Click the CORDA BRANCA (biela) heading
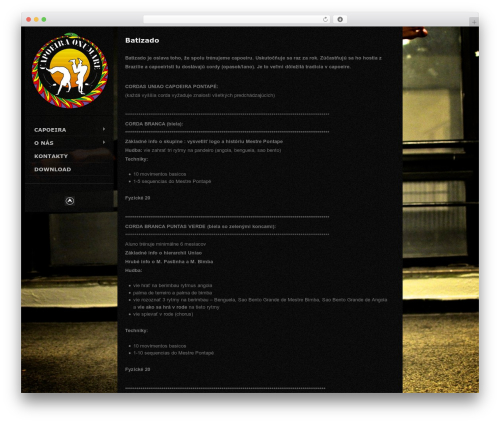500x423 pixels. tap(154, 124)
